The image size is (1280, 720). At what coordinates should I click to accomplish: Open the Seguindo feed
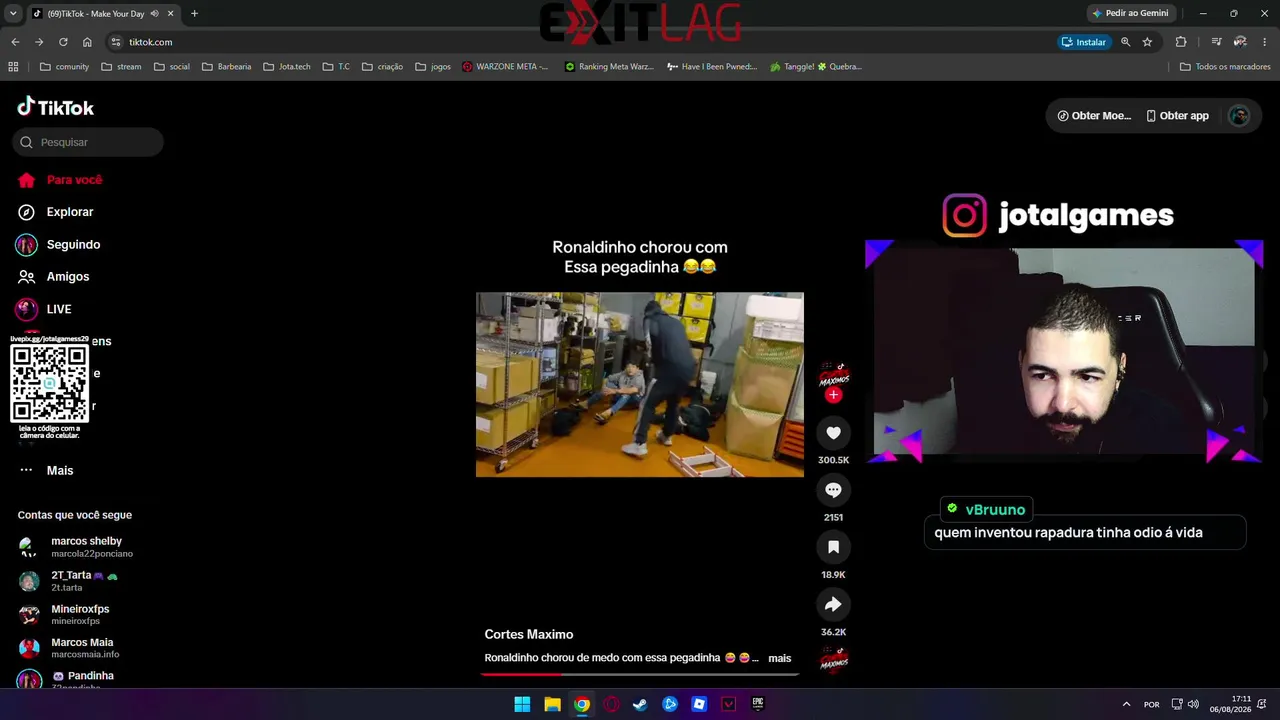(x=58, y=244)
